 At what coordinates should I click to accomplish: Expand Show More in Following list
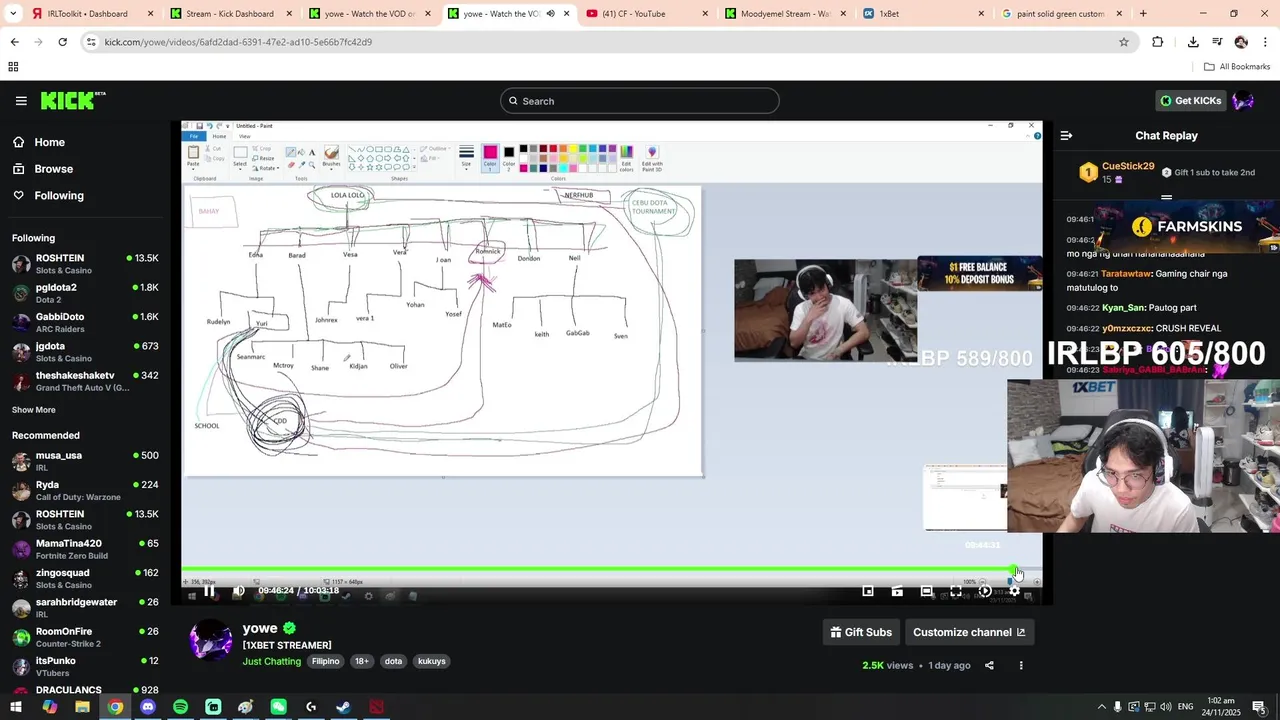(x=34, y=410)
